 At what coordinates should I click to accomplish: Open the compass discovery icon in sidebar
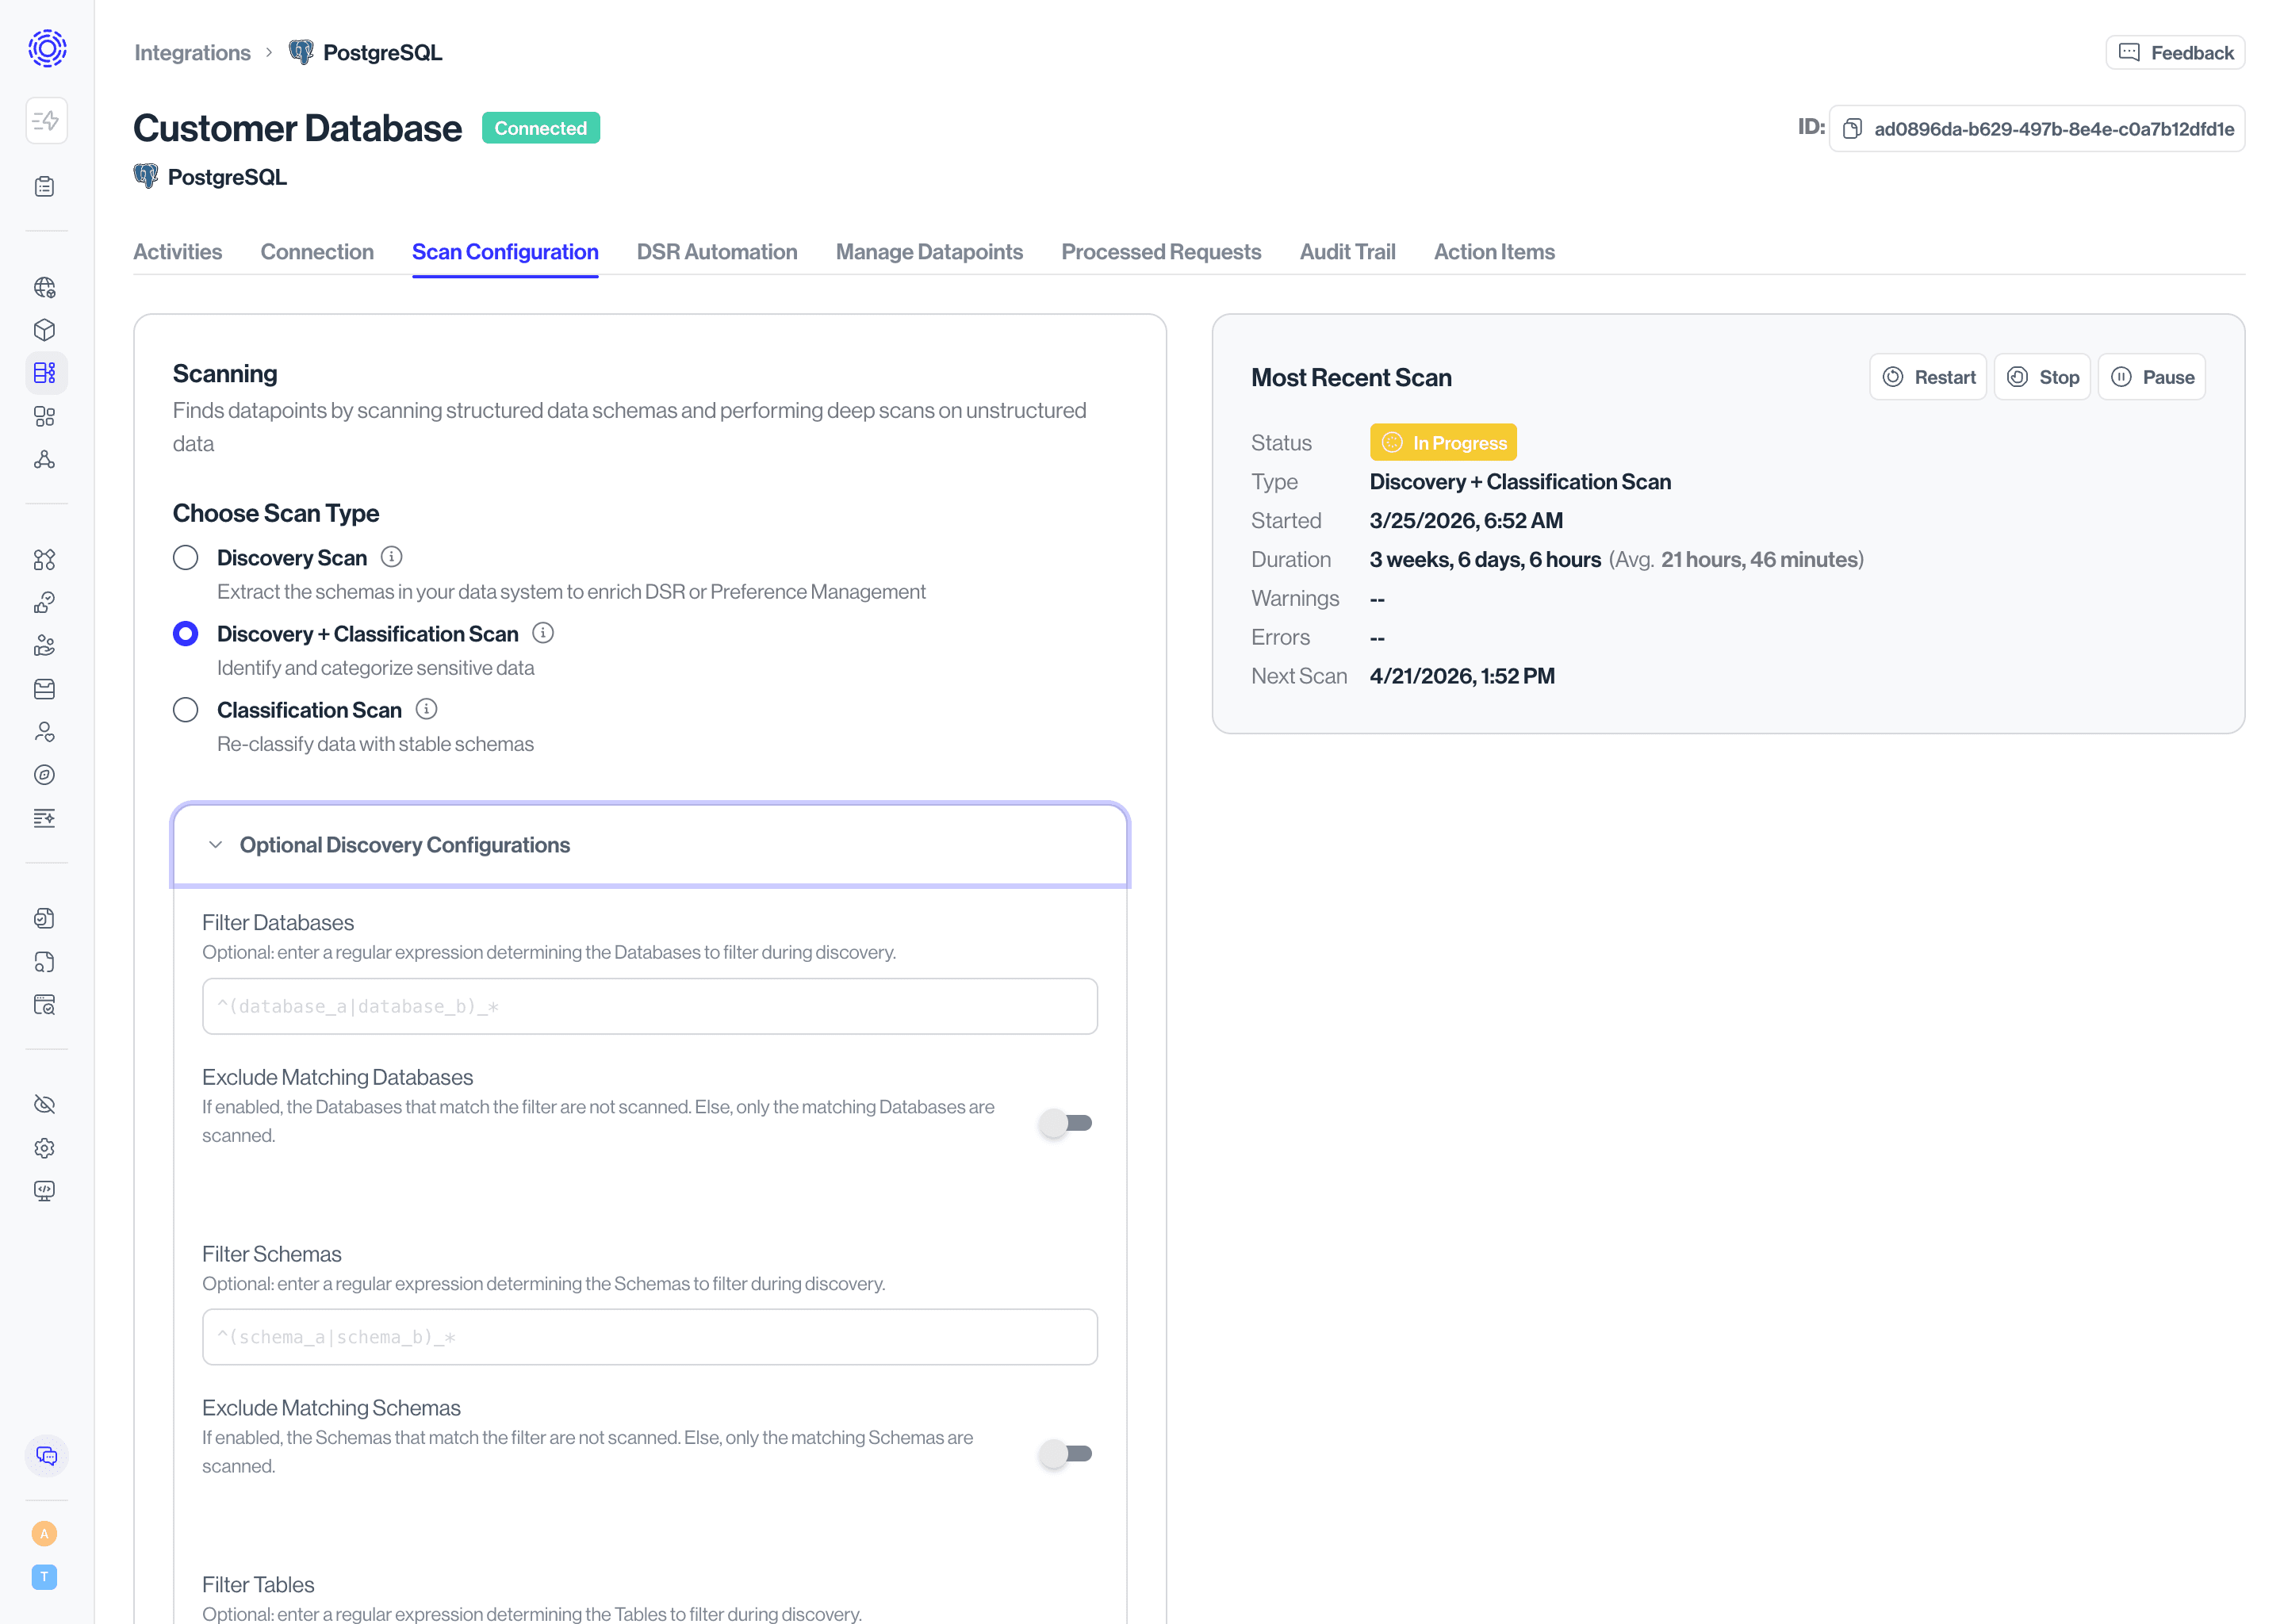pos(45,774)
